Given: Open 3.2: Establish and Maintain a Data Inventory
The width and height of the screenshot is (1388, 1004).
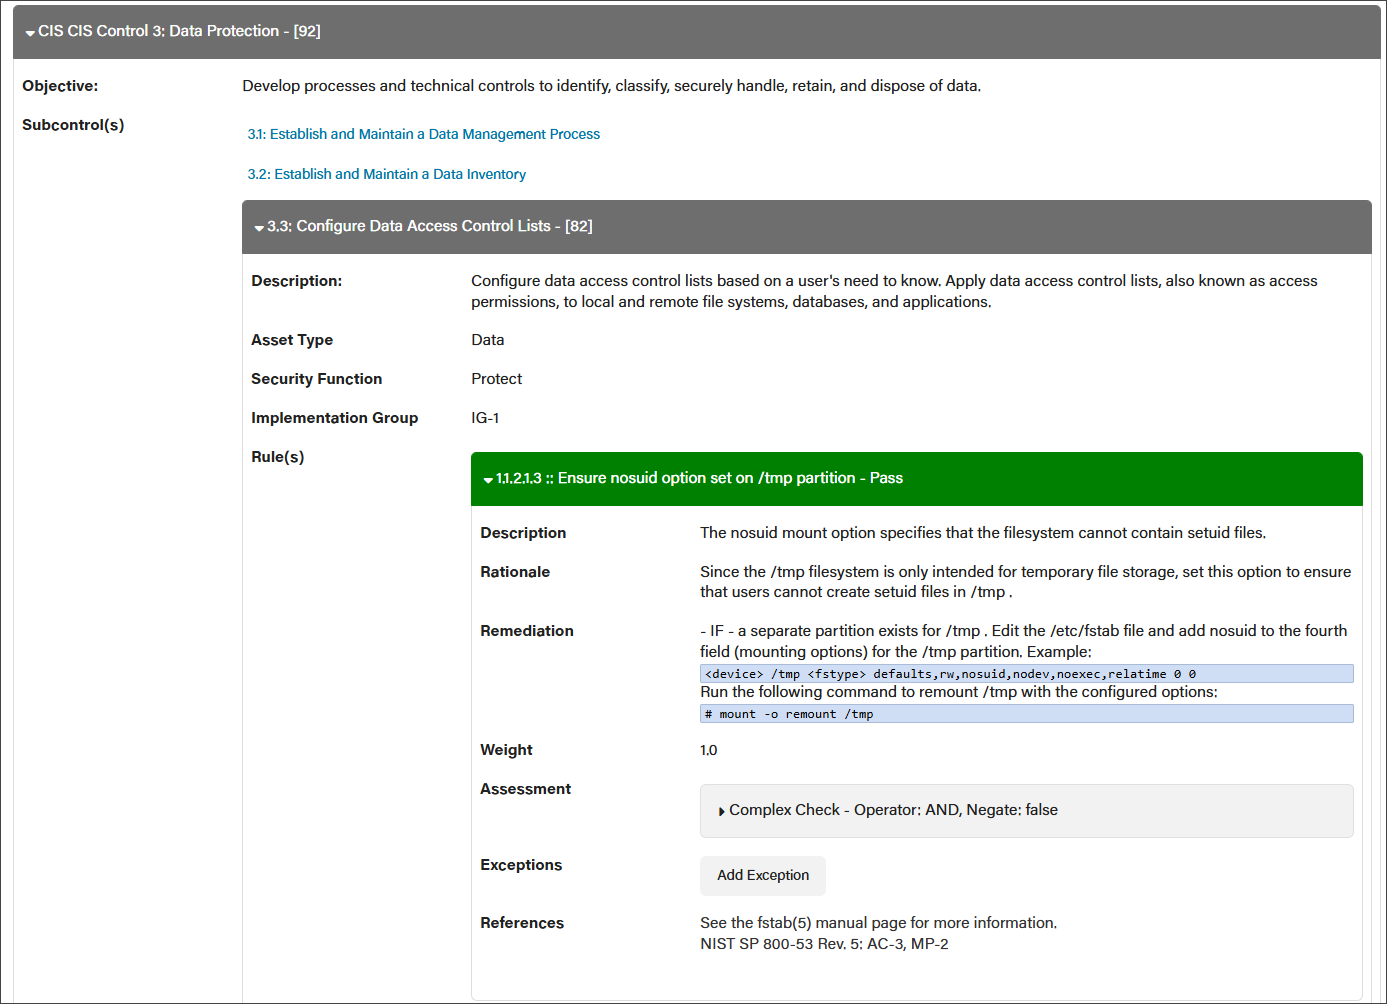Looking at the screenshot, I should point(387,174).
